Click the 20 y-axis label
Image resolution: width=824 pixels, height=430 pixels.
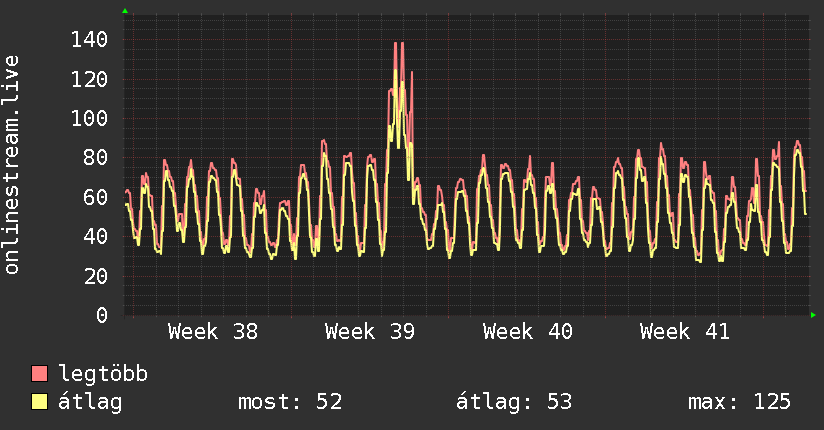click(x=96, y=276)
